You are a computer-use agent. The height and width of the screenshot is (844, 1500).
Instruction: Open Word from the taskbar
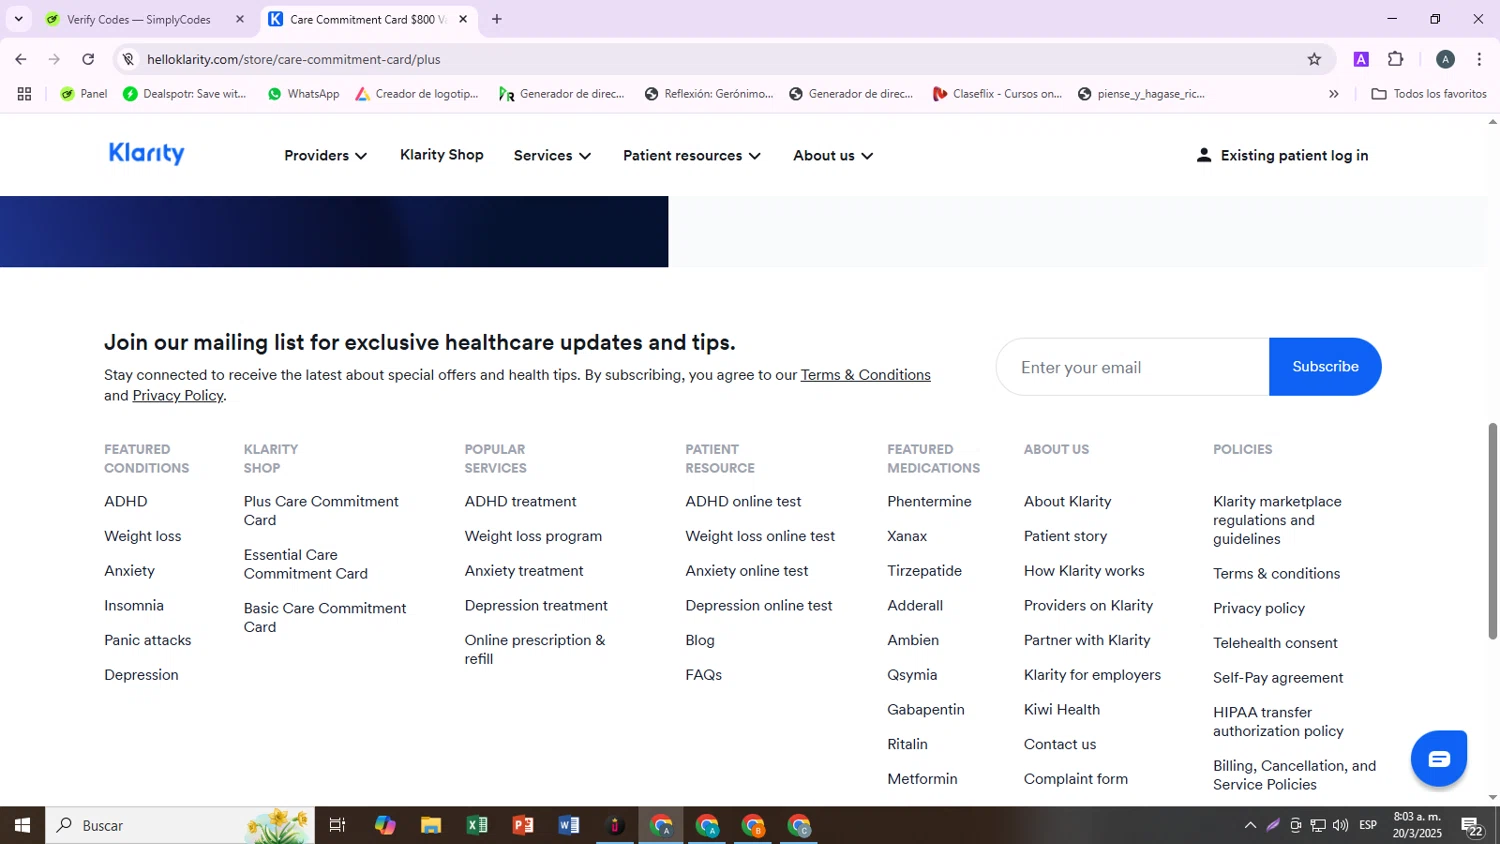click(569, 825)
